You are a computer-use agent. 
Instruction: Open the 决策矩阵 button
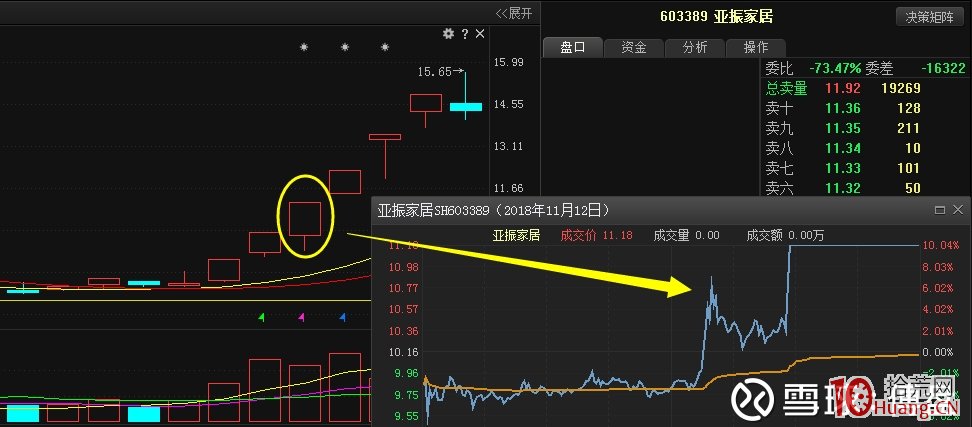click(x=929, y=17)
